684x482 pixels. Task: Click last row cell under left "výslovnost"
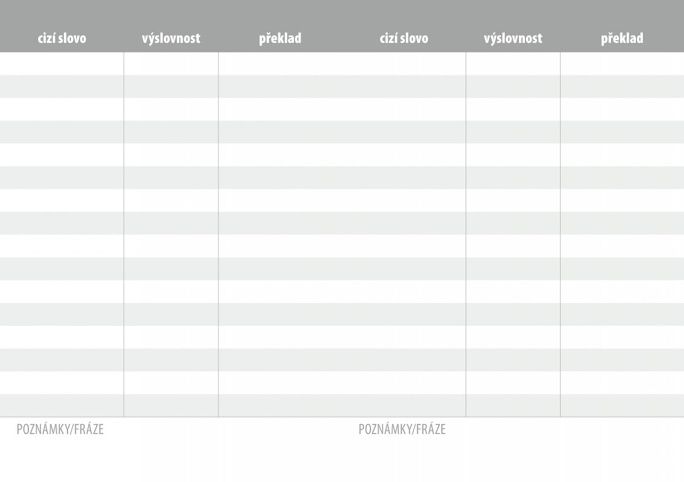click(x=171, y=405)
